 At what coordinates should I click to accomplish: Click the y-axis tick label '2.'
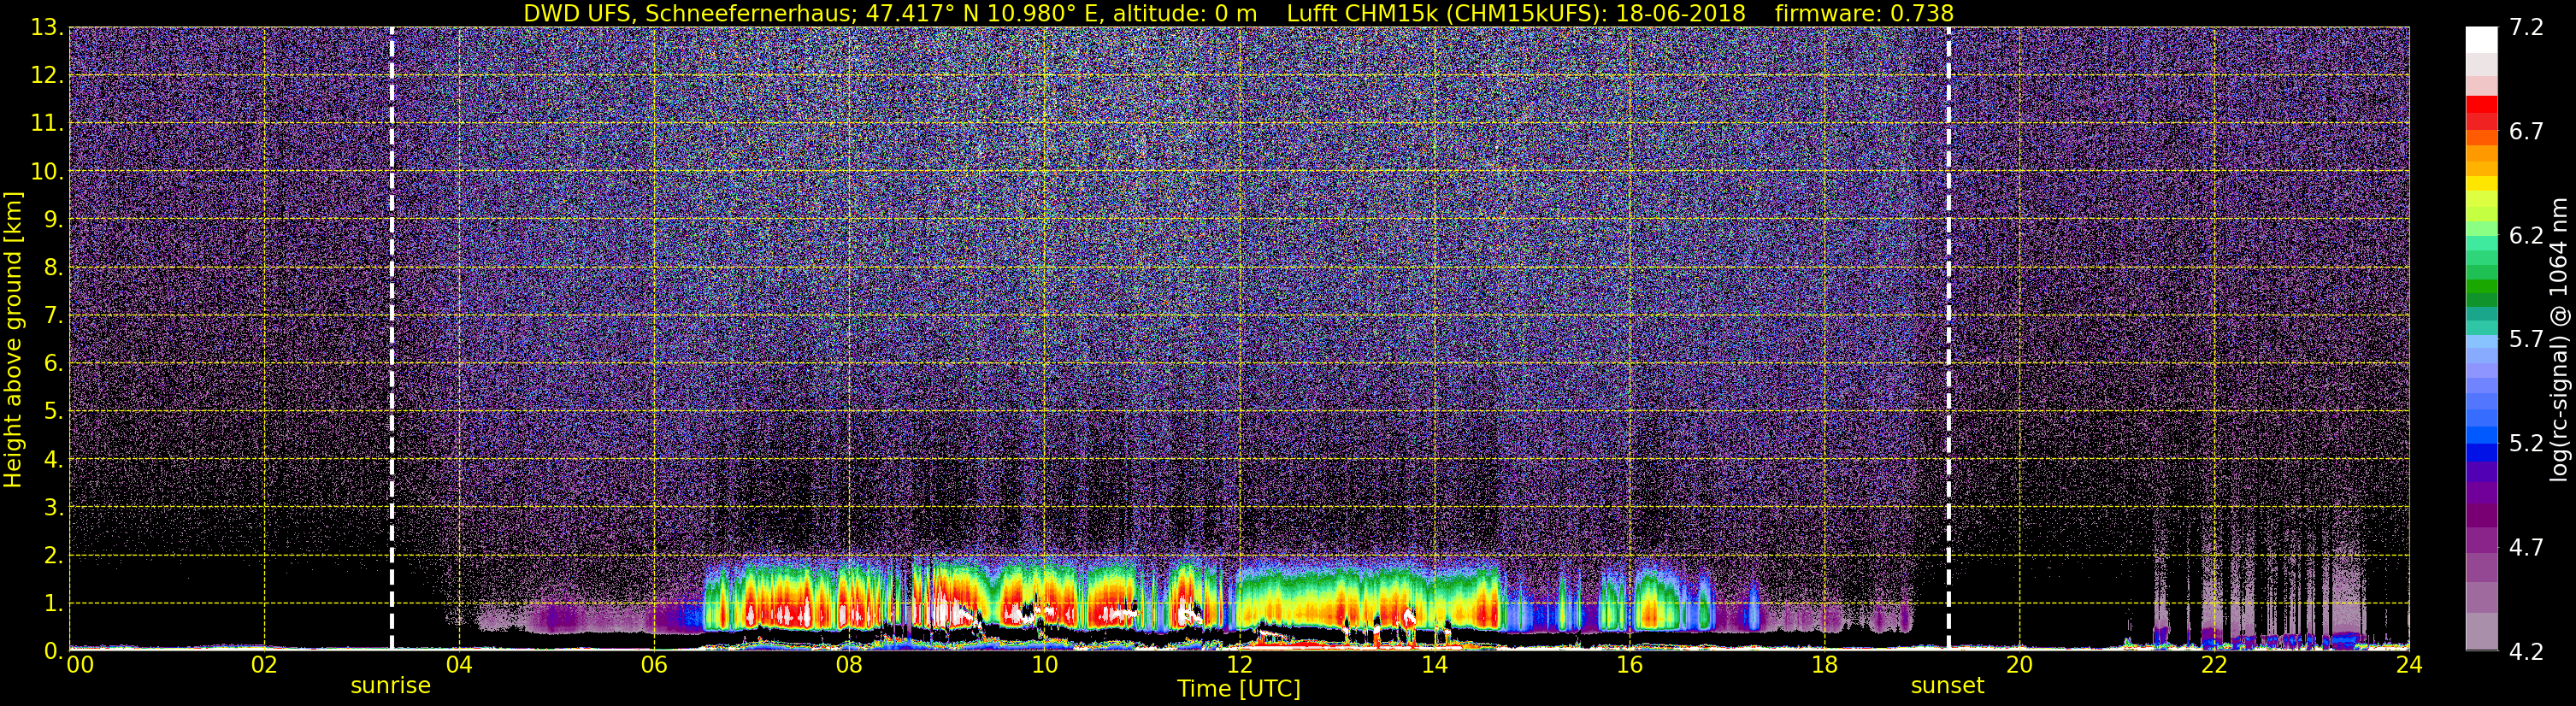(x=53, y=556)
